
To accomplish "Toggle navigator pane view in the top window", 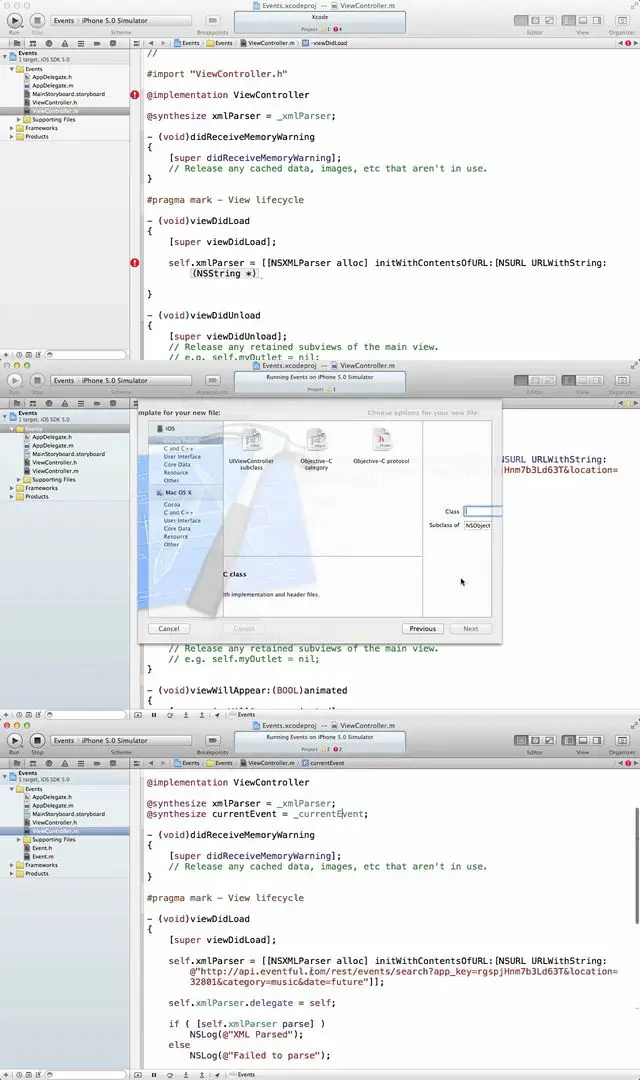I will pyautogui.click(x=568, y=21).
